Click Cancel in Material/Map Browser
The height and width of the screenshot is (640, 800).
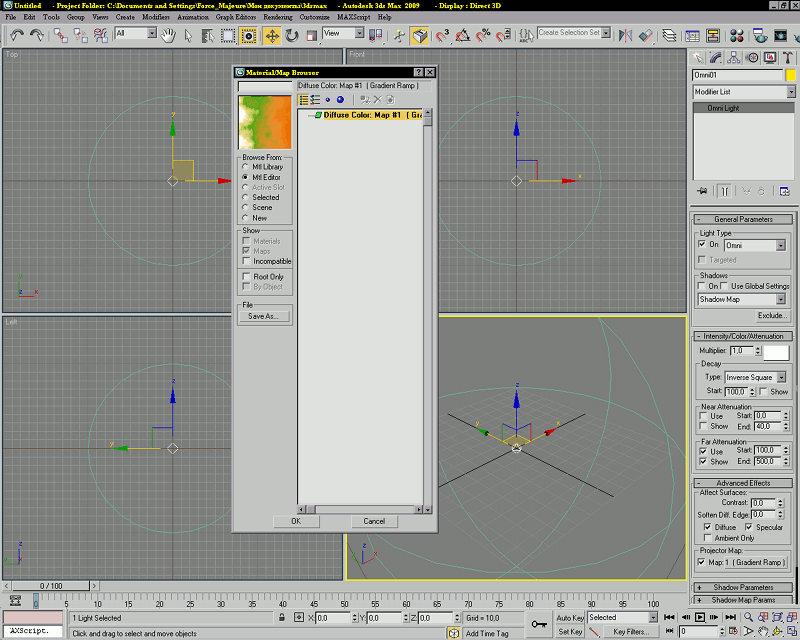[374, 521]
